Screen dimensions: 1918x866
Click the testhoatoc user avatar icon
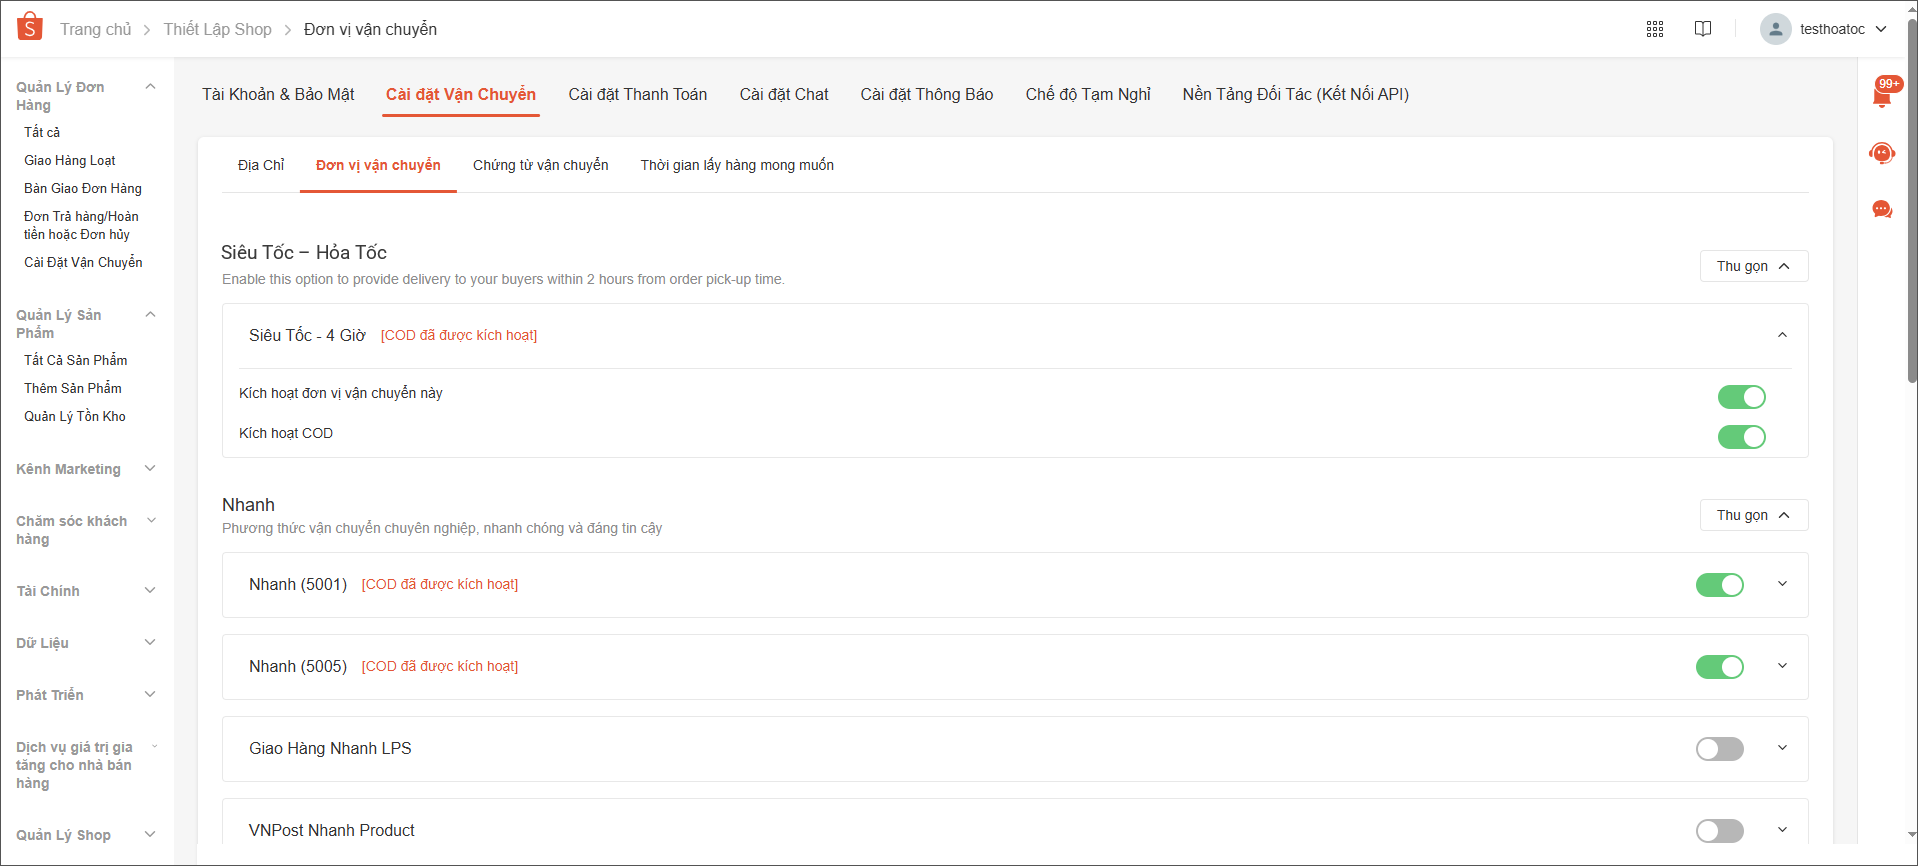(1775, 29)
